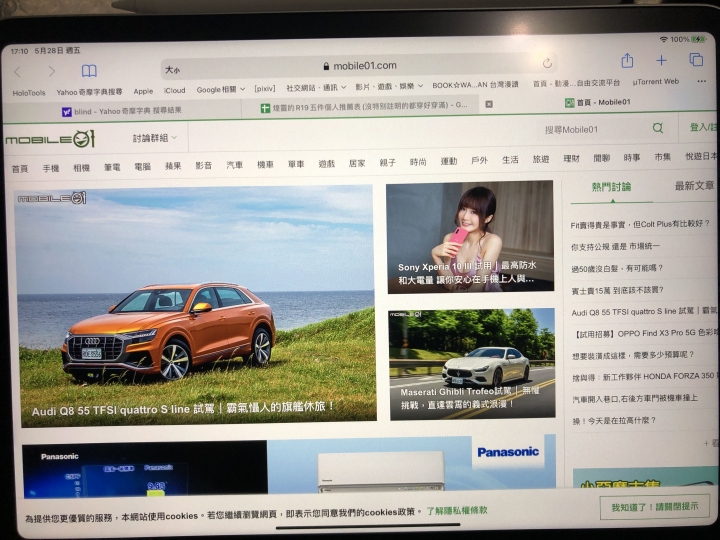Screen dimensions: 720x540
Task: Open discussion Fit賣得貴是事實
Action: click(640, 224)
